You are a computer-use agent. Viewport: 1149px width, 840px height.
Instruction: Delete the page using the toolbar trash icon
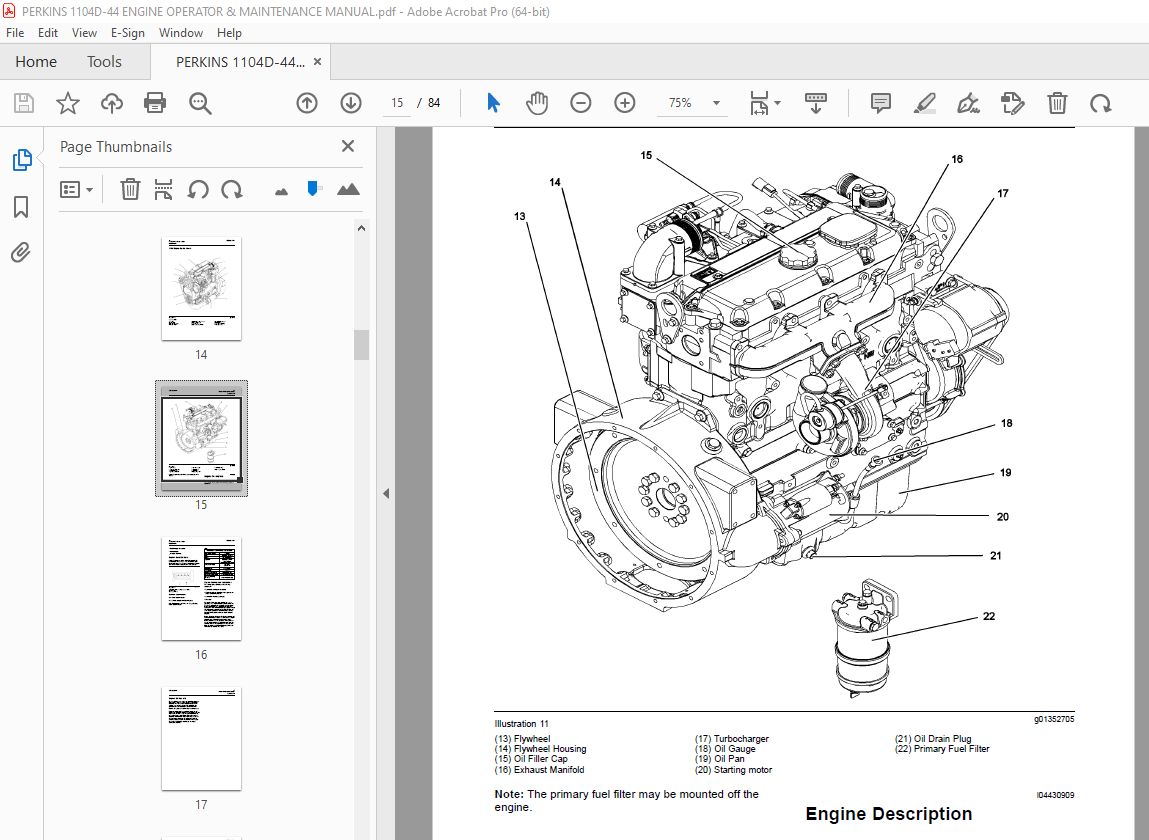(x=1057, y=103)
